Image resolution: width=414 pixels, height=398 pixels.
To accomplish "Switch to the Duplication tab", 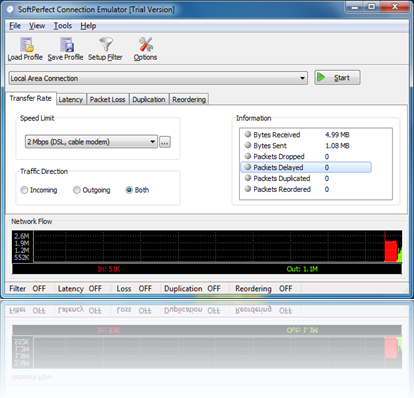I will [x=149, y=99].
